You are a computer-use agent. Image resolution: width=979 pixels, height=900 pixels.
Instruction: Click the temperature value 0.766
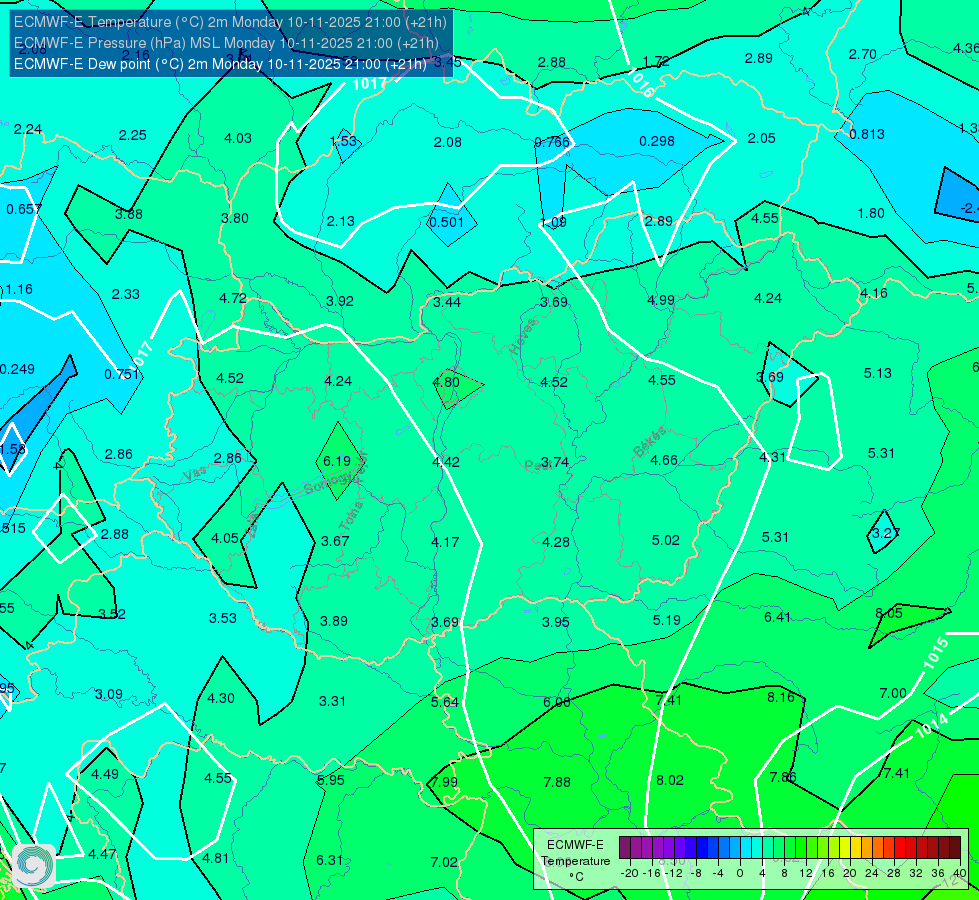[552, 142]
